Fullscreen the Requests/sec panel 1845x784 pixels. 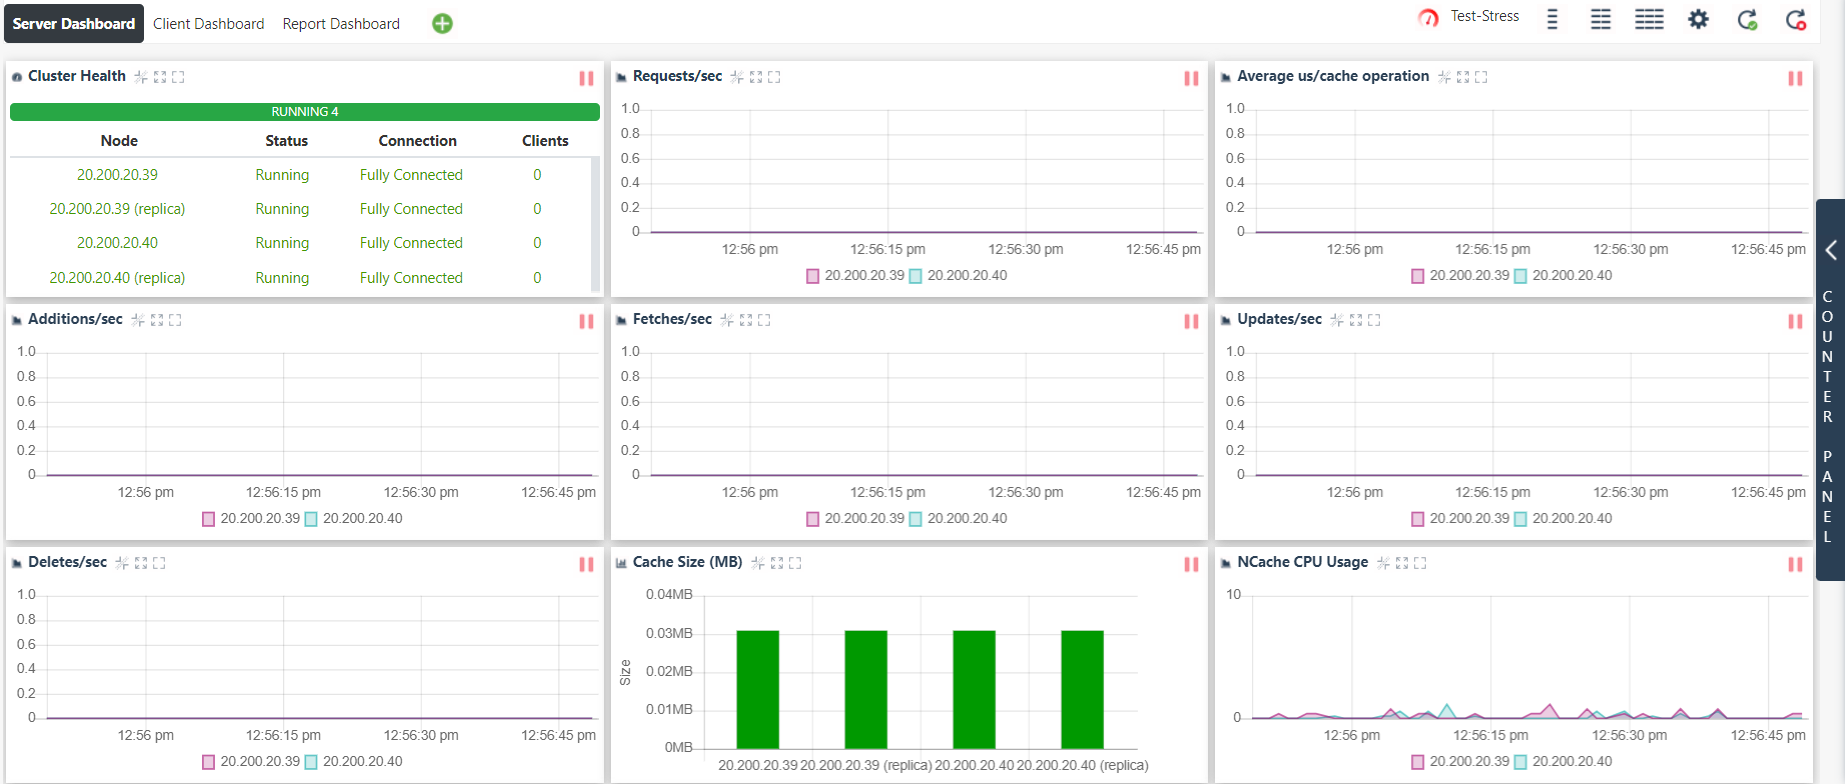tap(774, 77)
